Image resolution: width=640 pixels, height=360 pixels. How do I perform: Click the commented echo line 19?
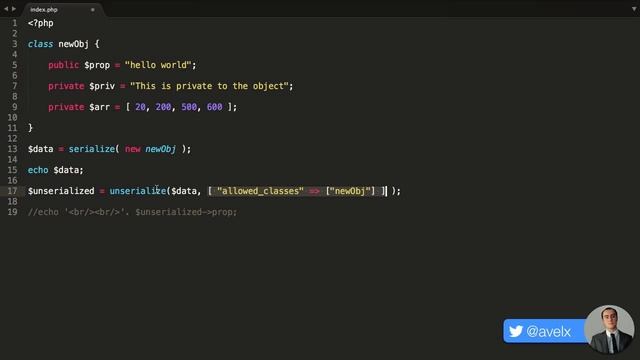point(132,212)
